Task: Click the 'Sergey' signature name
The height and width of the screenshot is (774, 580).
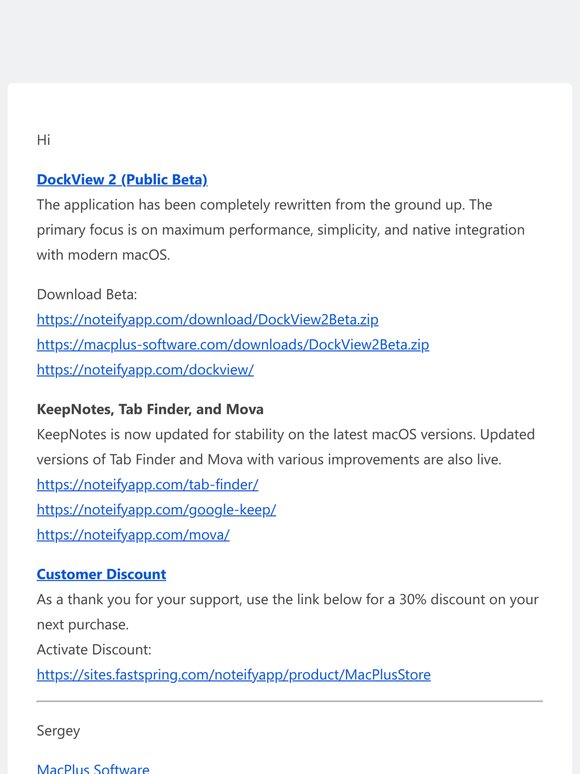Action: (58, 731)
